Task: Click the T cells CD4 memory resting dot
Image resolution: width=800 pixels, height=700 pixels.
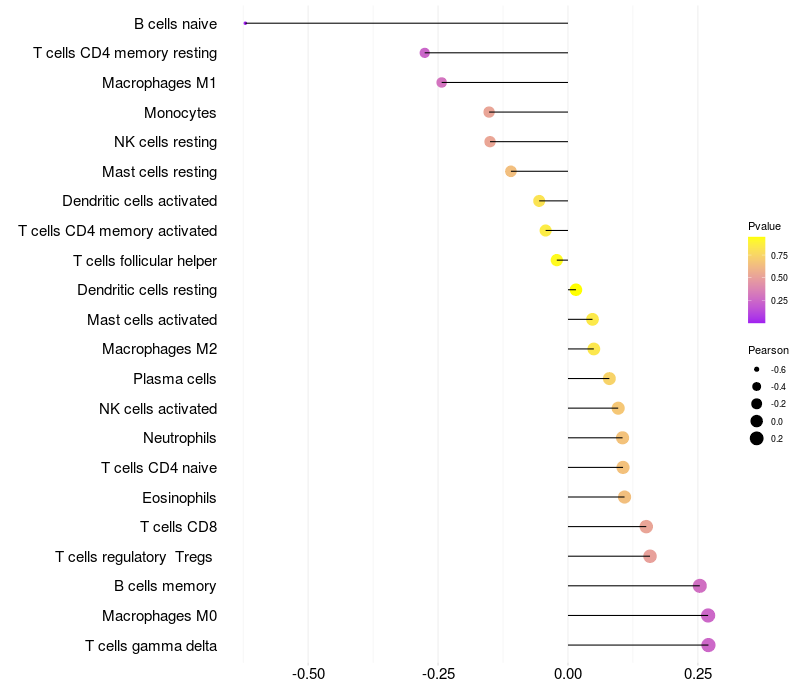Action: [x=424, y=53]
